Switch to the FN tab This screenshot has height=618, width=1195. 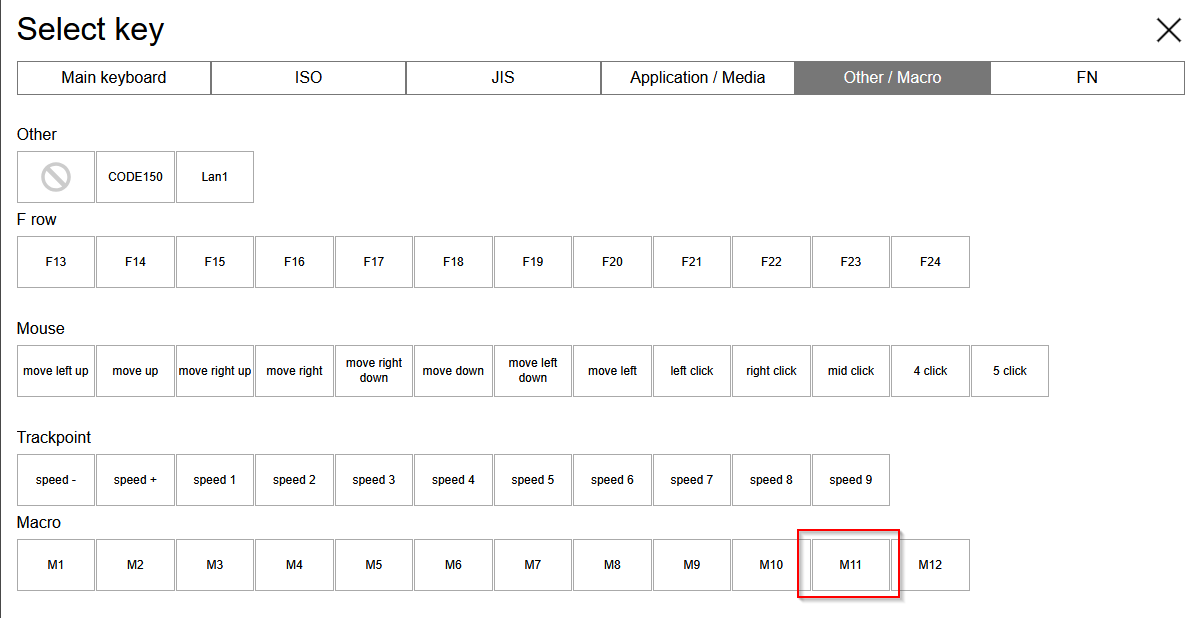coord(1087,78)
